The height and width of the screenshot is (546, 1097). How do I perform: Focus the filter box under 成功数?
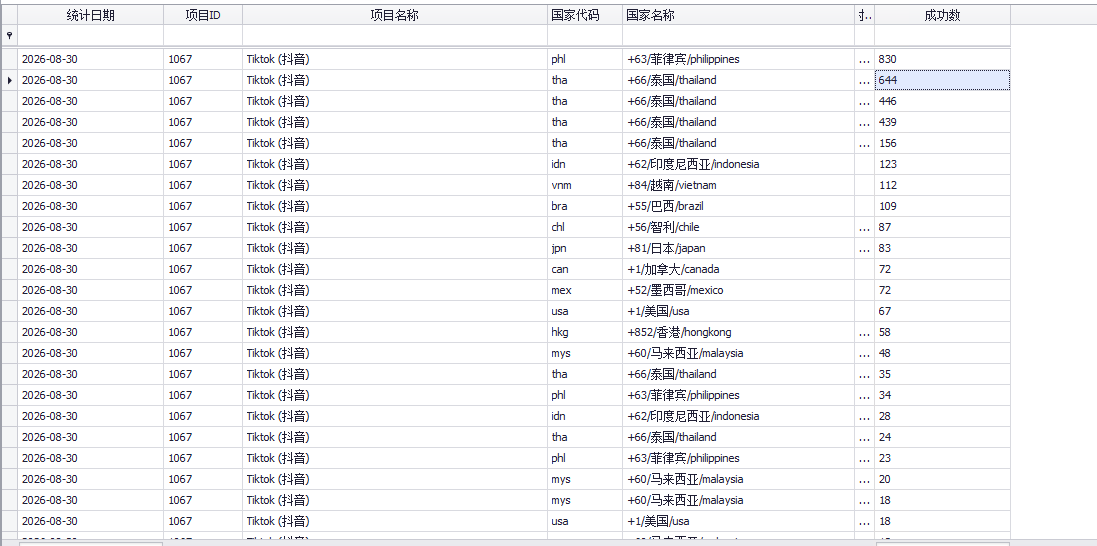[942, 35]
